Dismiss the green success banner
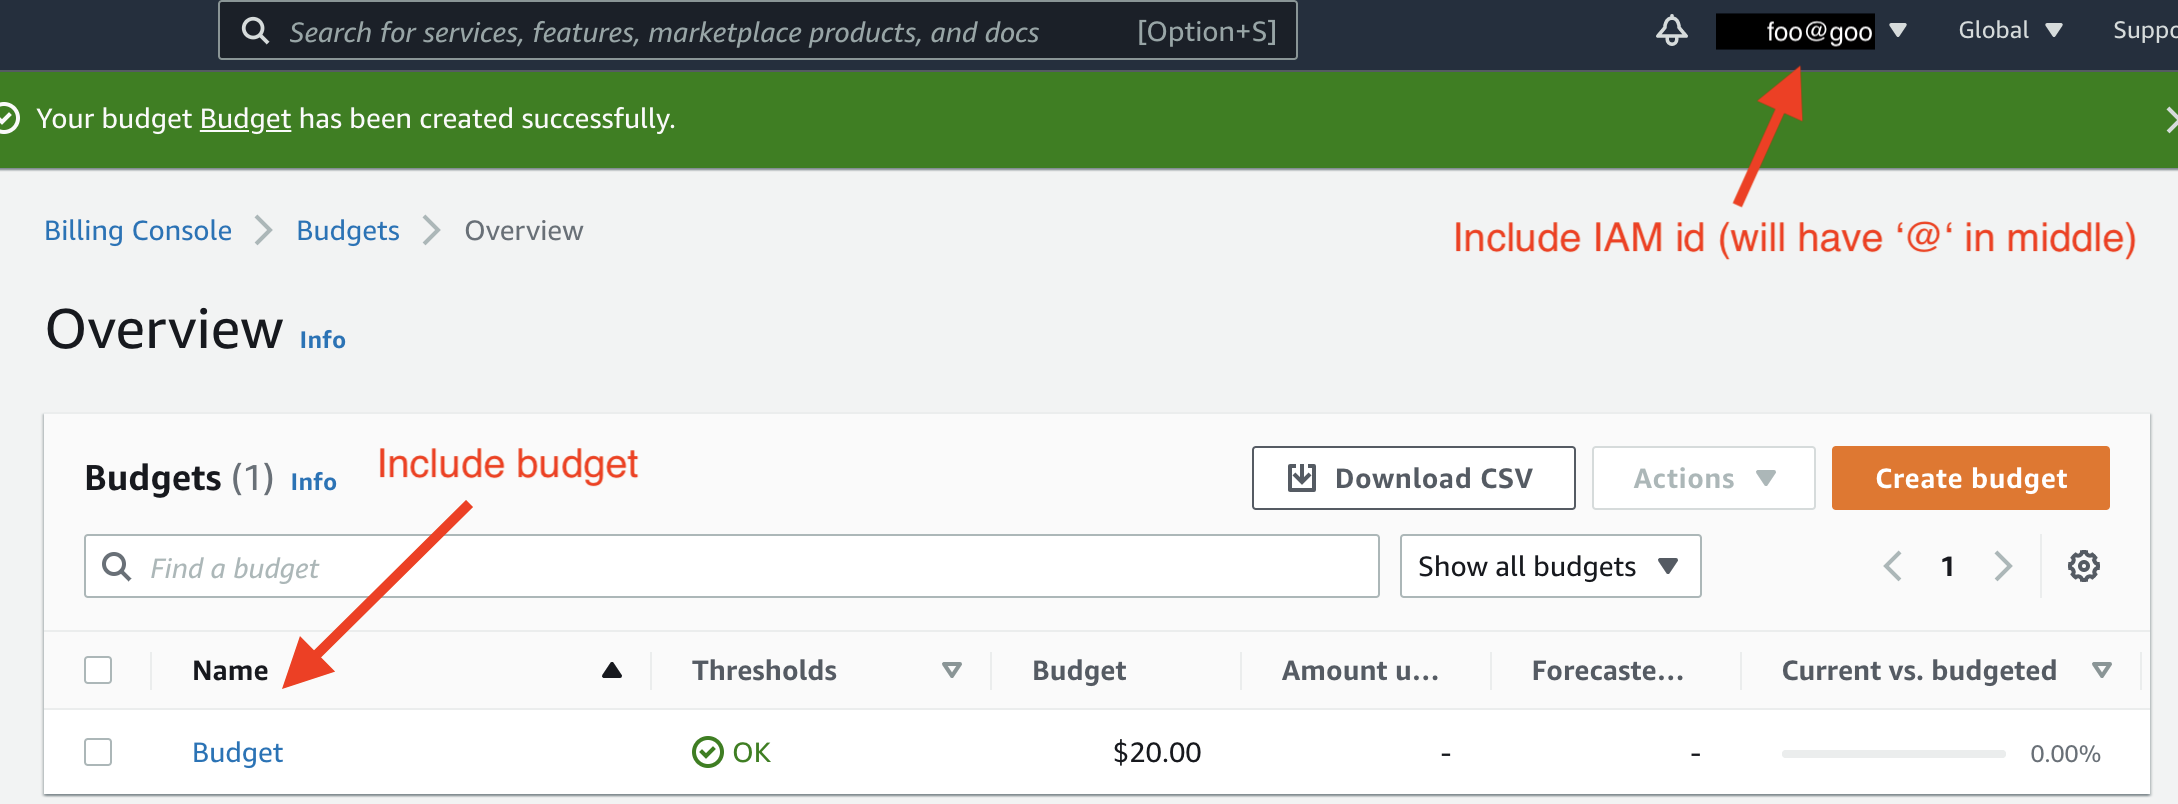This screenshot has height=804, width=2178. [2170, 120]
